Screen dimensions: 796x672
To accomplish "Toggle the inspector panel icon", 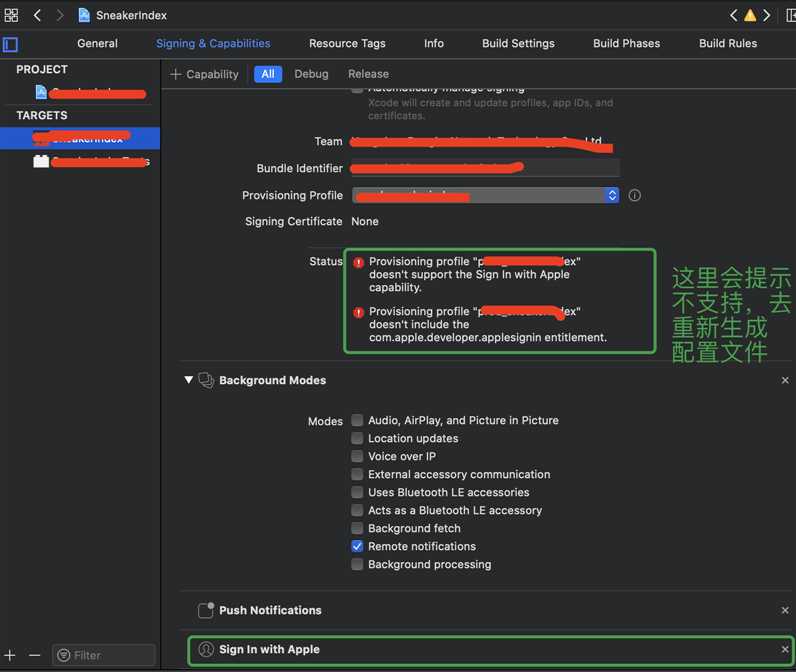I will (791, 16).
